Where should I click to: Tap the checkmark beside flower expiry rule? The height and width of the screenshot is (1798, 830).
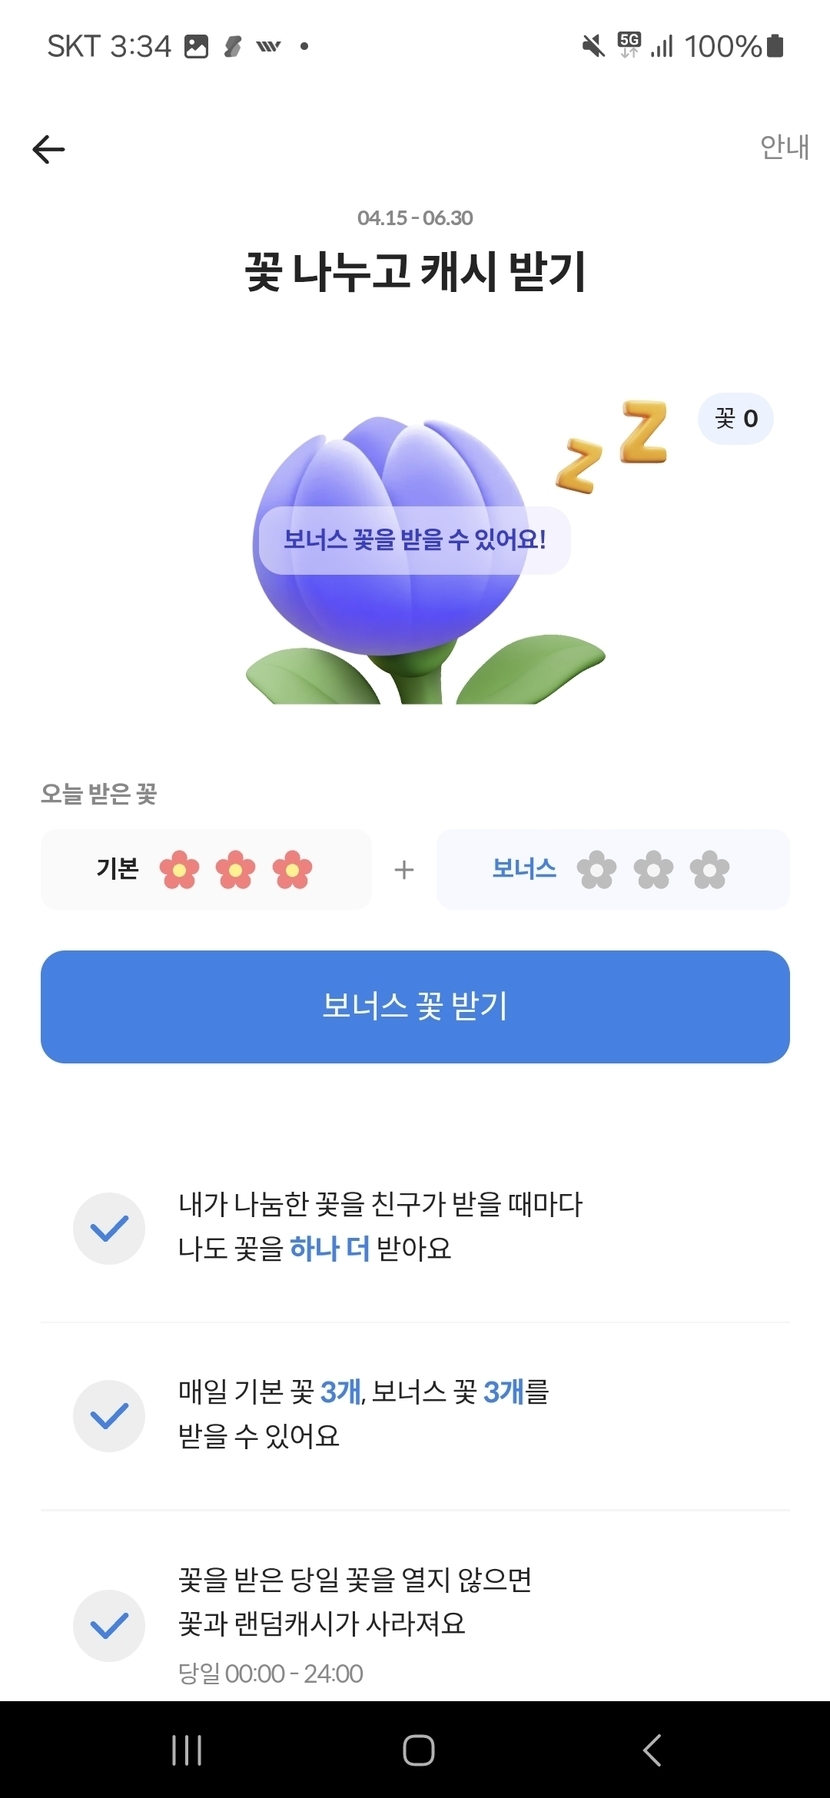click(109, 1625)
